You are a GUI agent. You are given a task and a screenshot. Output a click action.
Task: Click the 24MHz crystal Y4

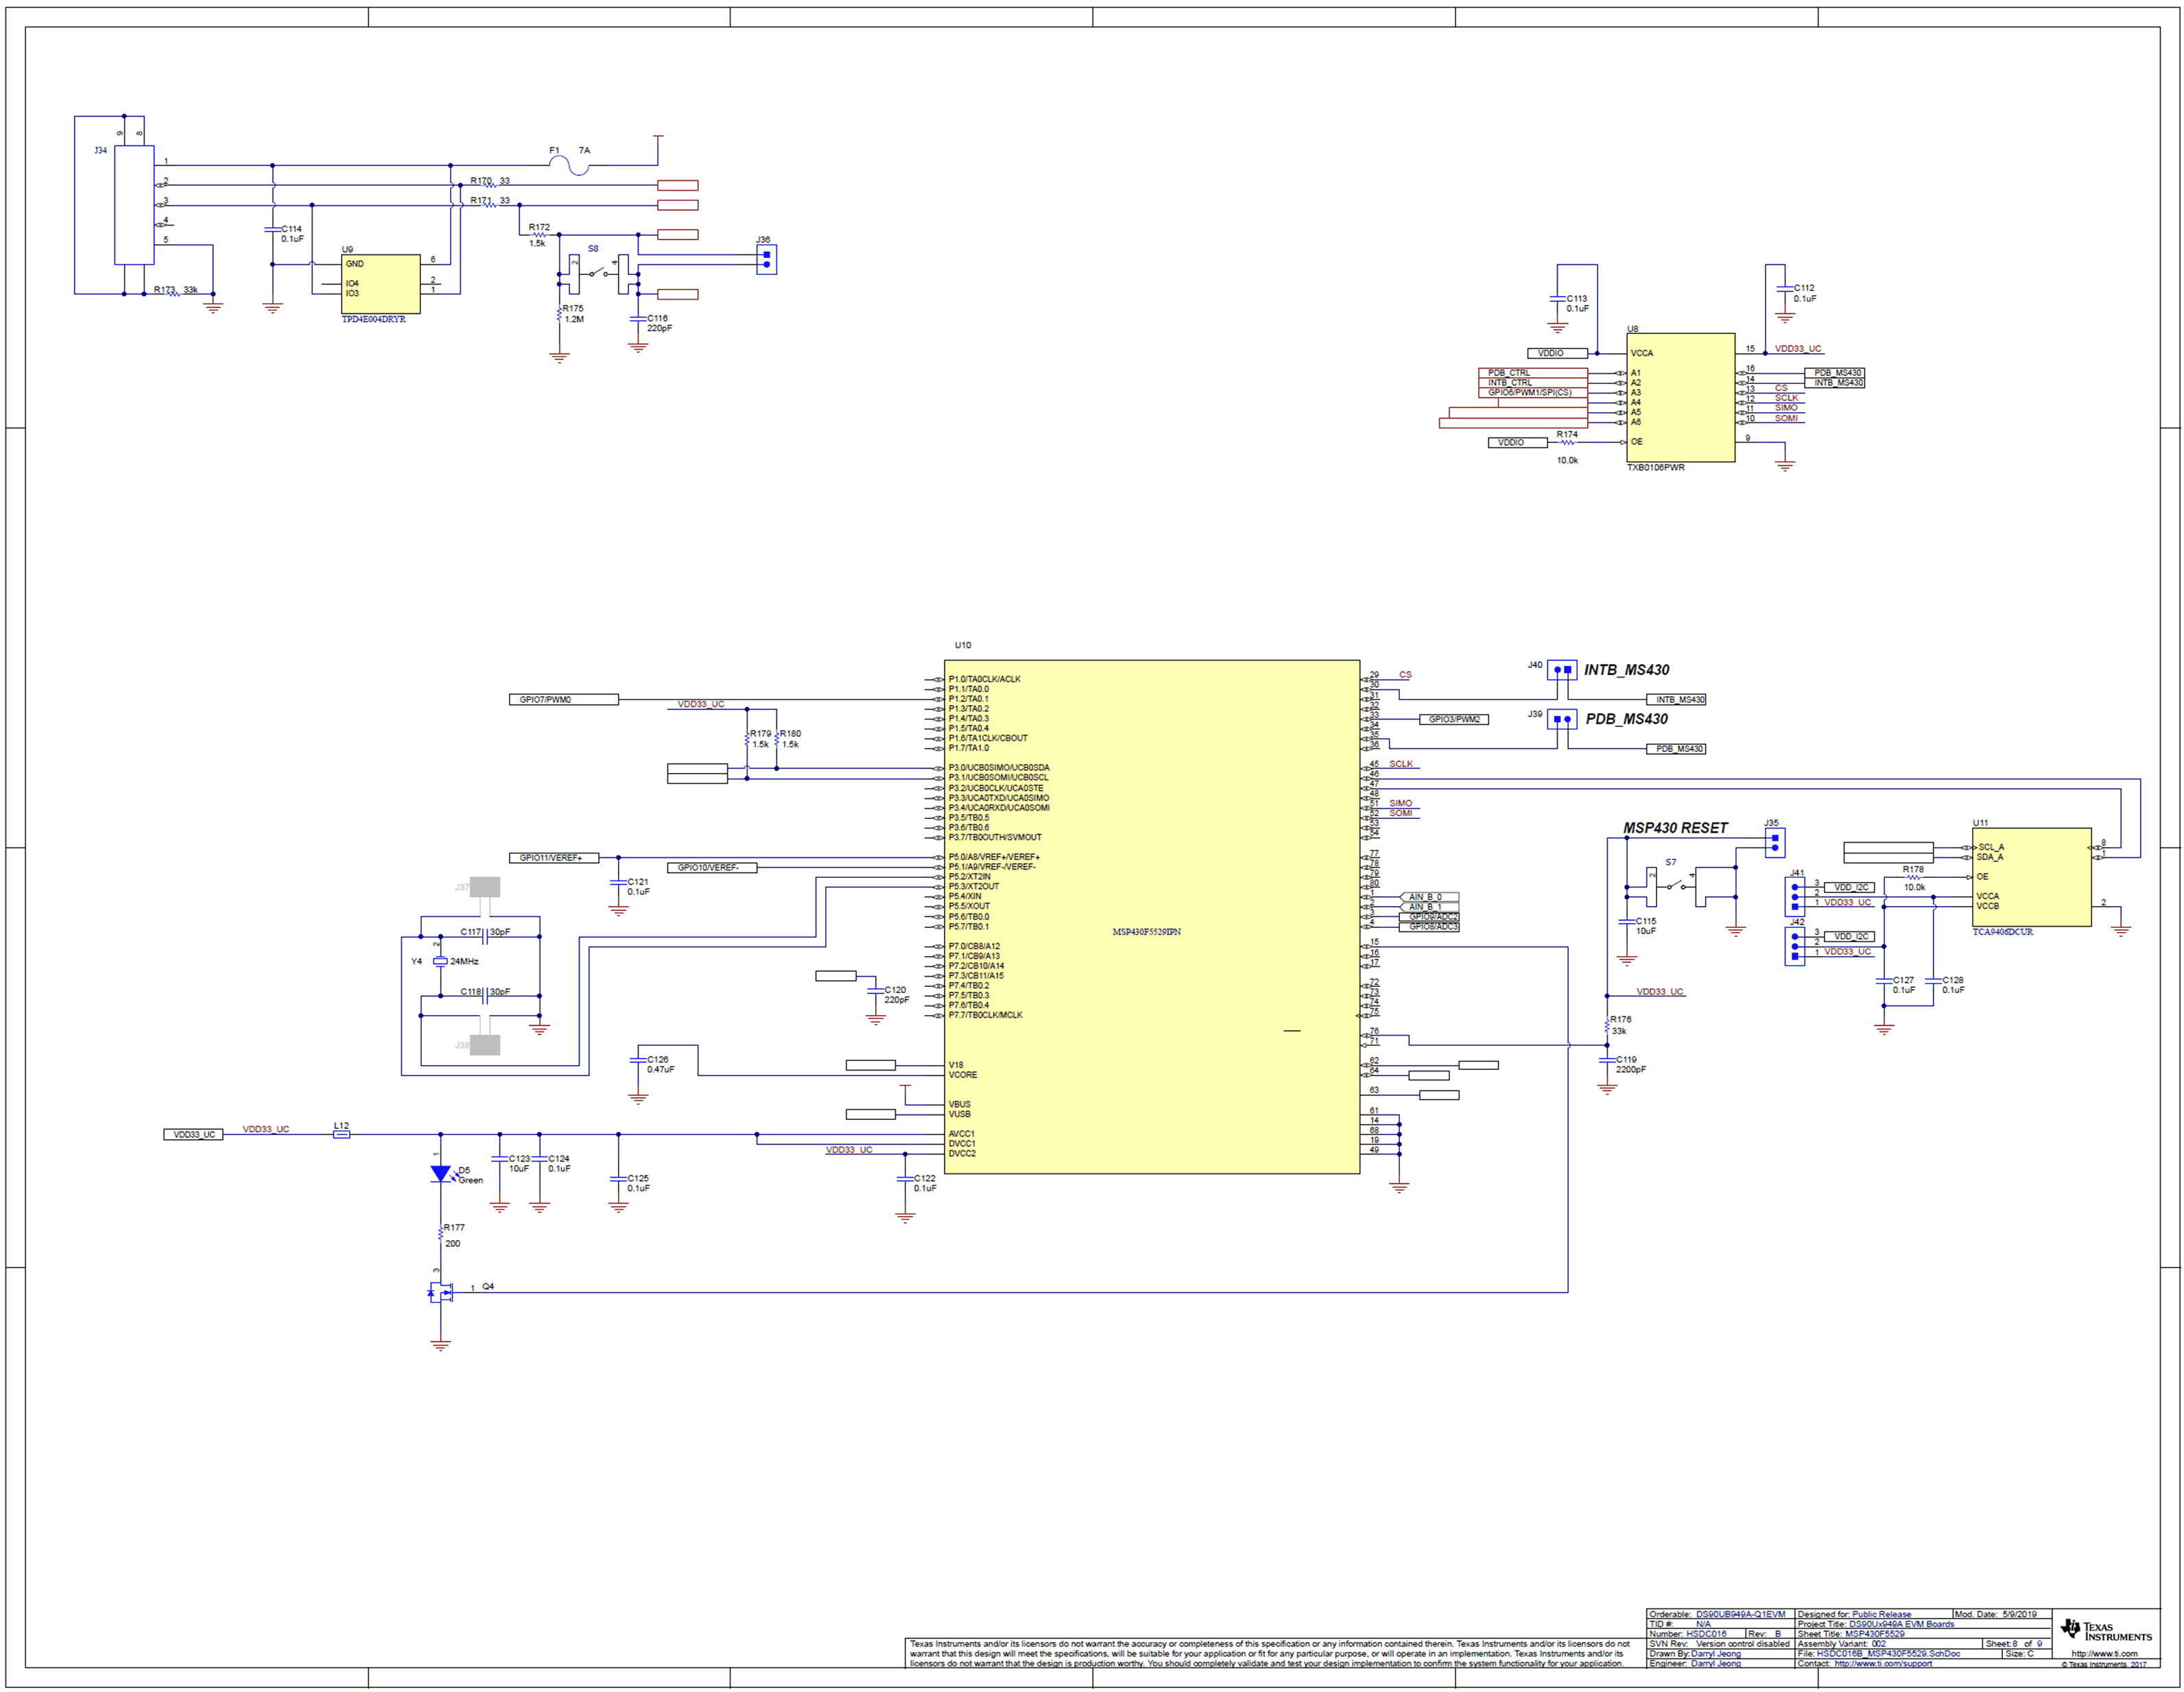pyautogui.click(x=441, y=962)
